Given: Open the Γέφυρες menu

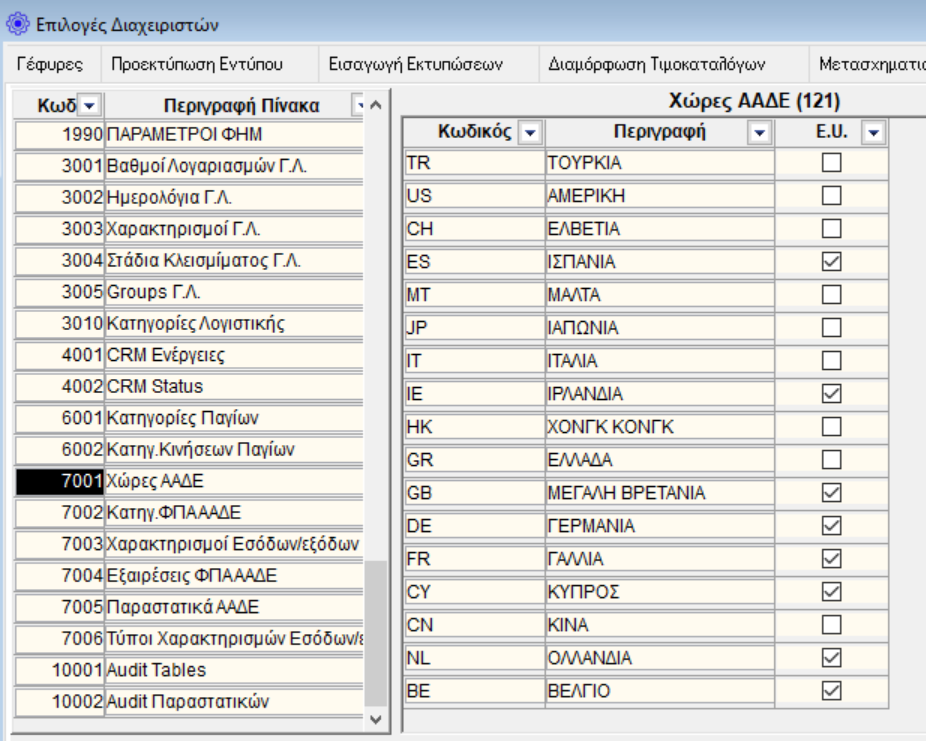Looking at the screenshot, I should [x=49, y=64].
